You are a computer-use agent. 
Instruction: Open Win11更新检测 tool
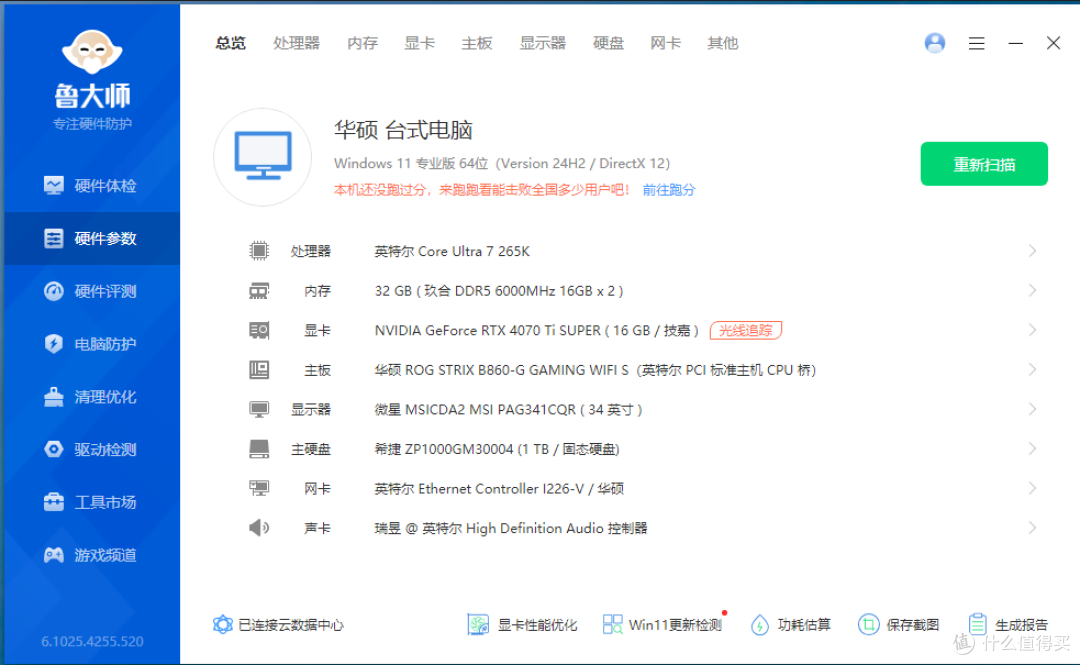[x=663, y=624]
